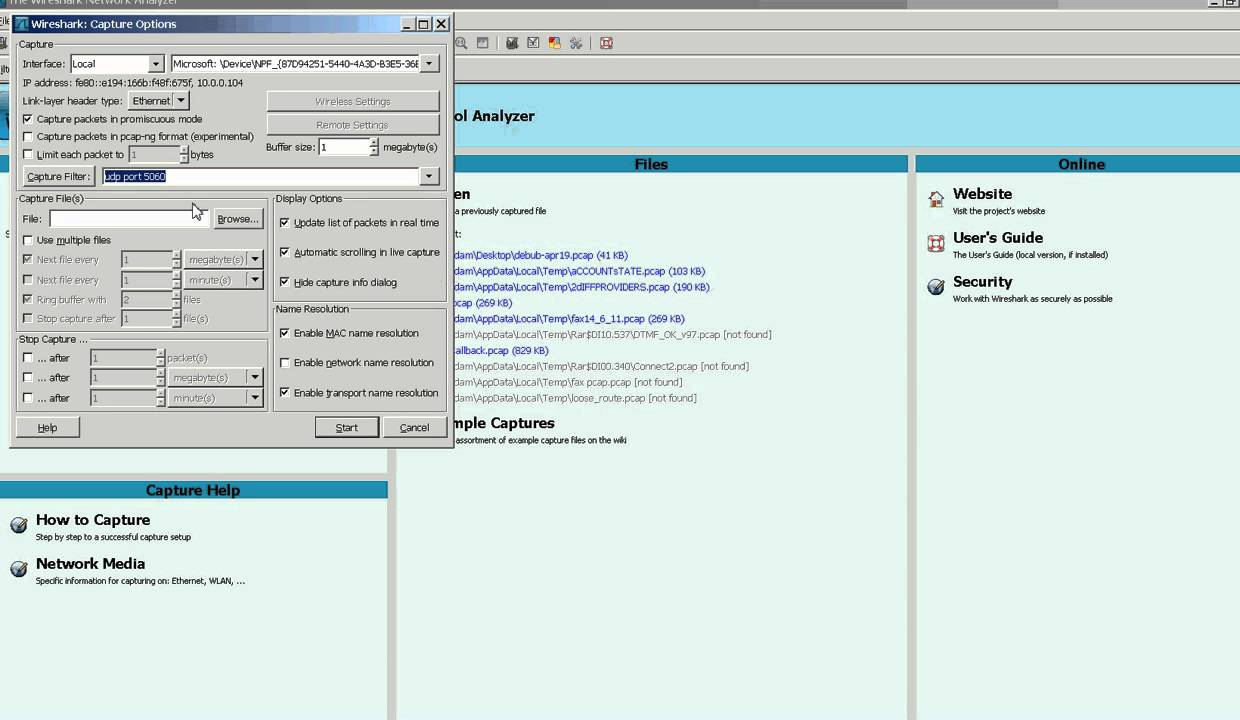Image resolution: width=1240 pixels, height=720 pixels.
Task: Enable network name resolution checkbox
Action: point(285,363)
